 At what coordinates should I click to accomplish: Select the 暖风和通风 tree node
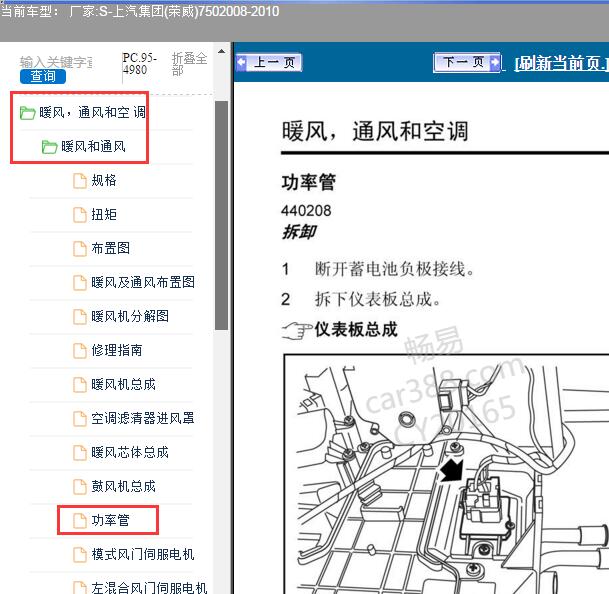[93, 146]
